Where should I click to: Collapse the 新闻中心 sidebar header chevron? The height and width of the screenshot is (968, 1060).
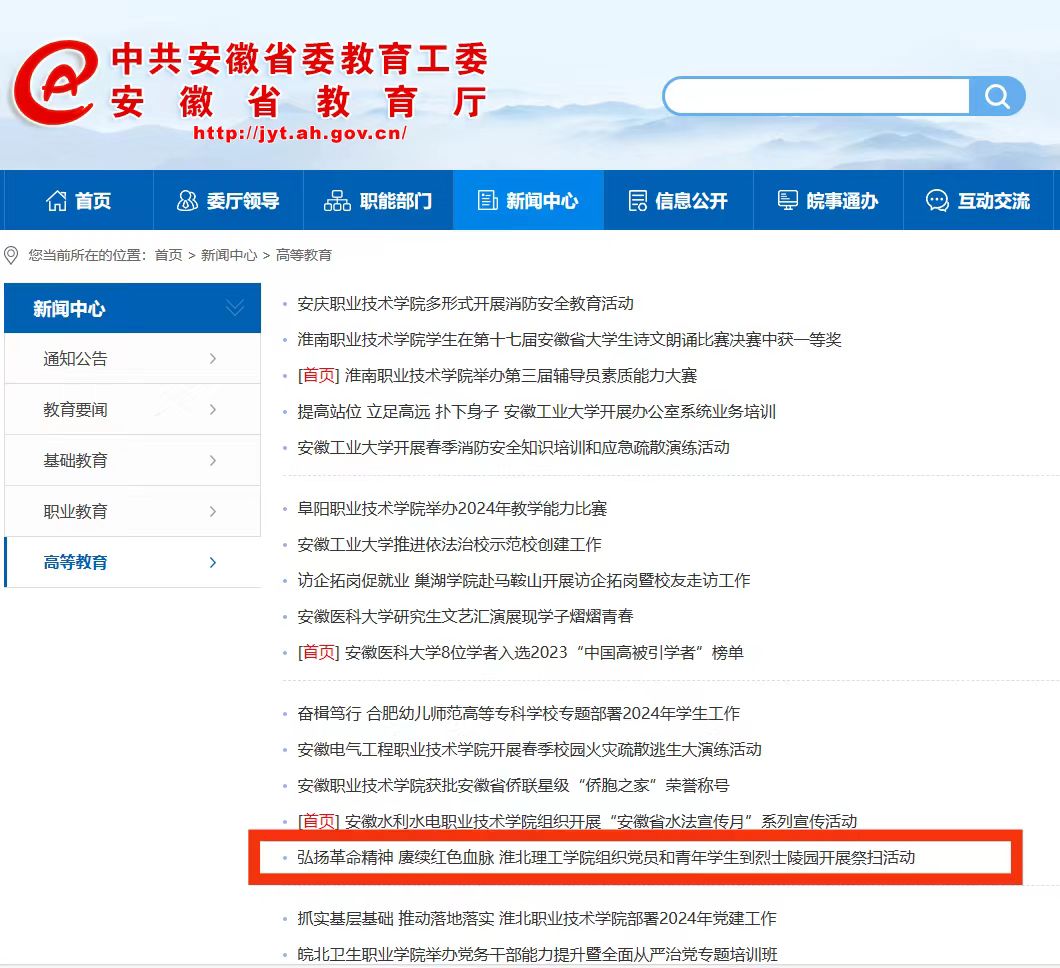click(x=235, y=308)
